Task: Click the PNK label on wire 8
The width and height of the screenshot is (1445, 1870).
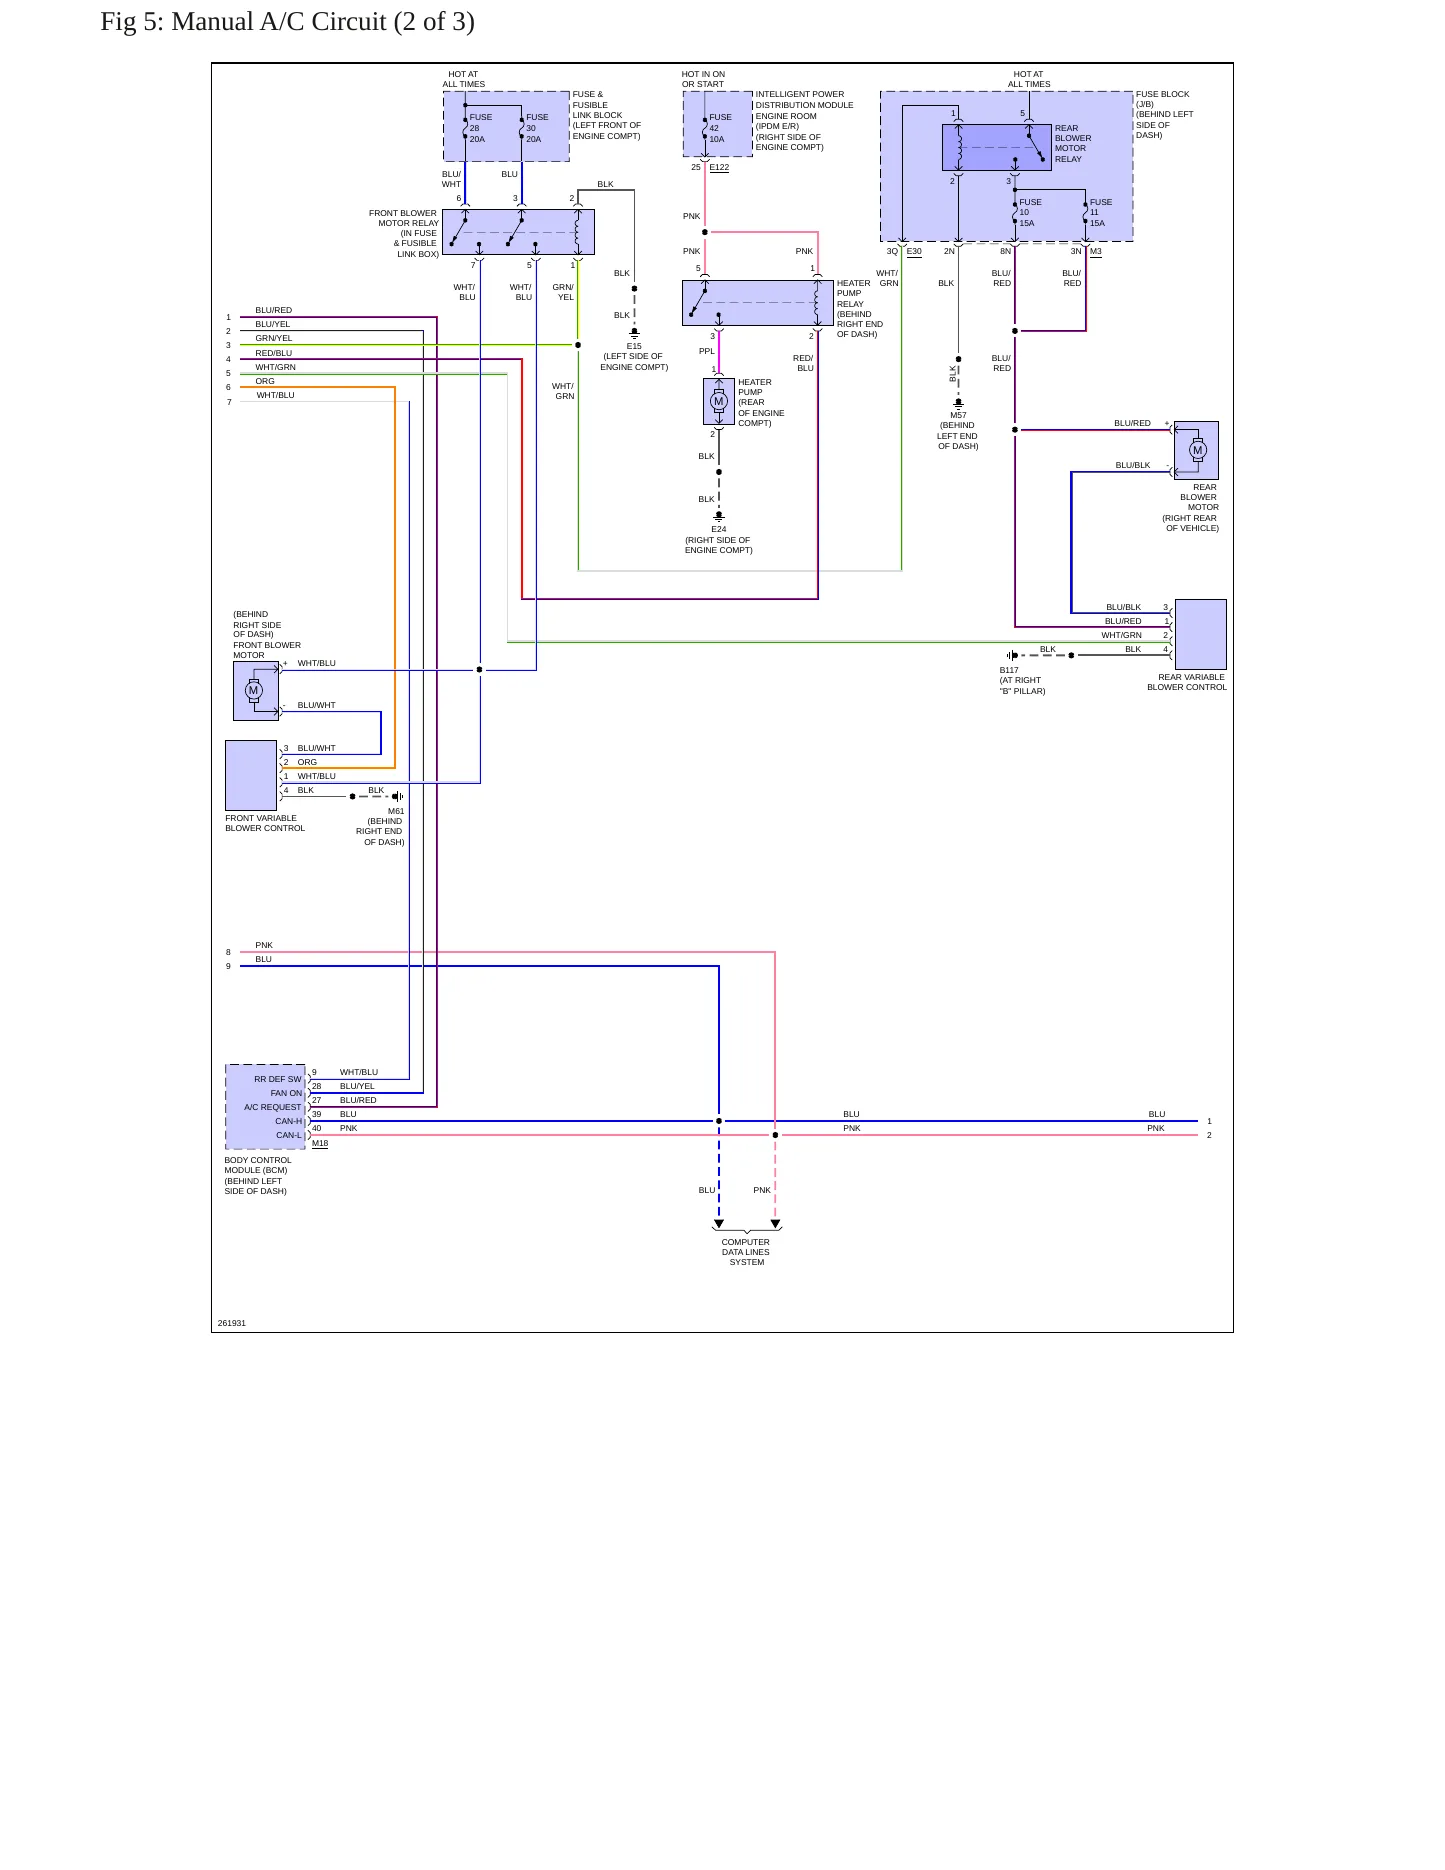Action: click(264, 945)
